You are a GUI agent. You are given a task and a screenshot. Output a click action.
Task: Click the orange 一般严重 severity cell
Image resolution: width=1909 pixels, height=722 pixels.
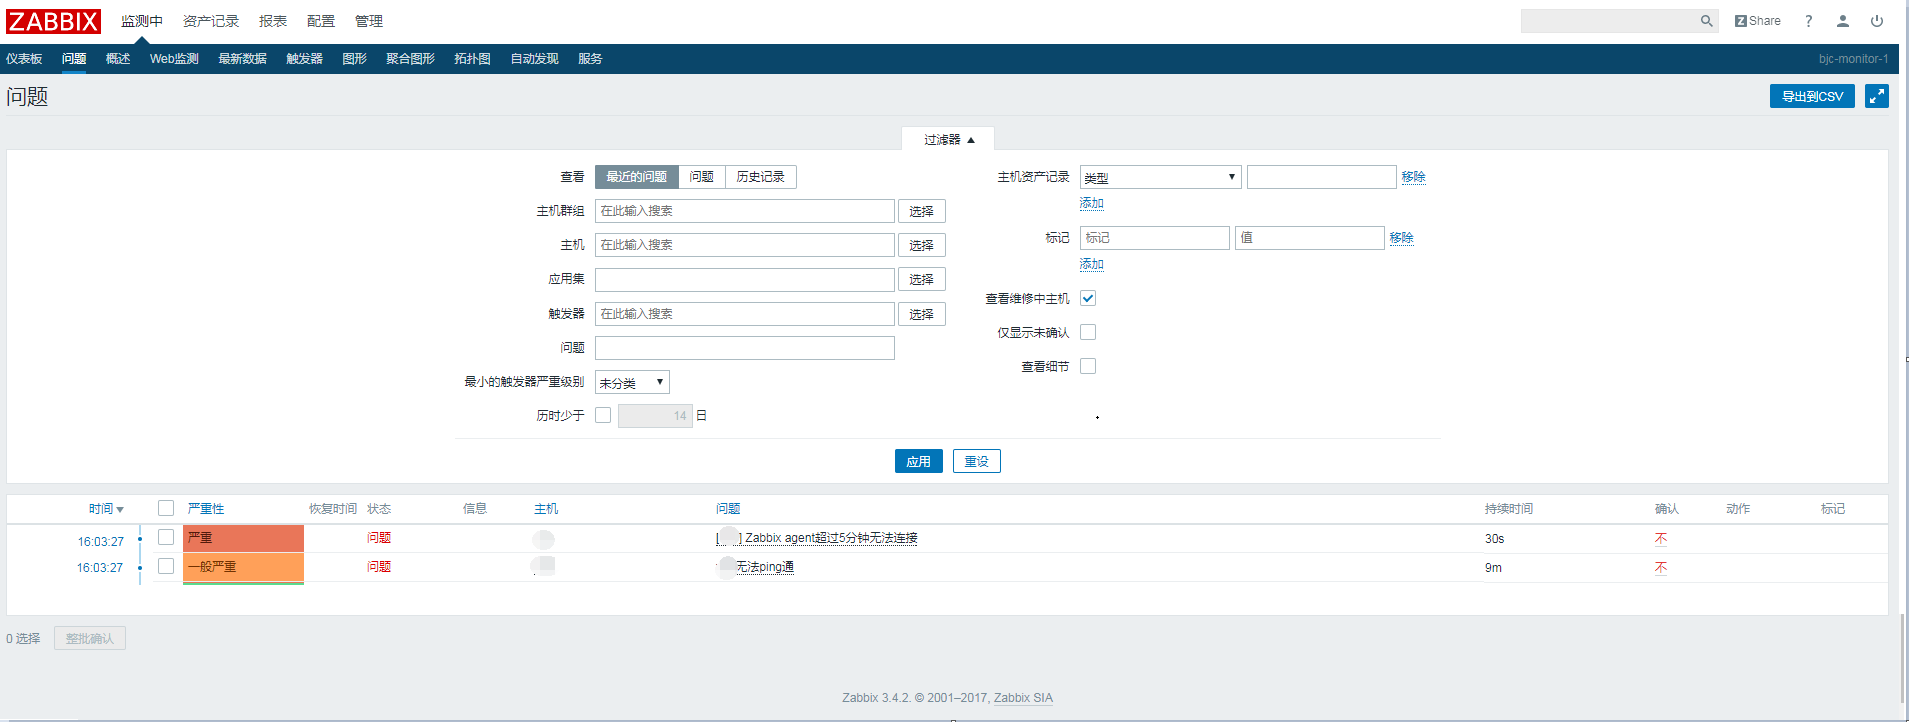[243, 567]
